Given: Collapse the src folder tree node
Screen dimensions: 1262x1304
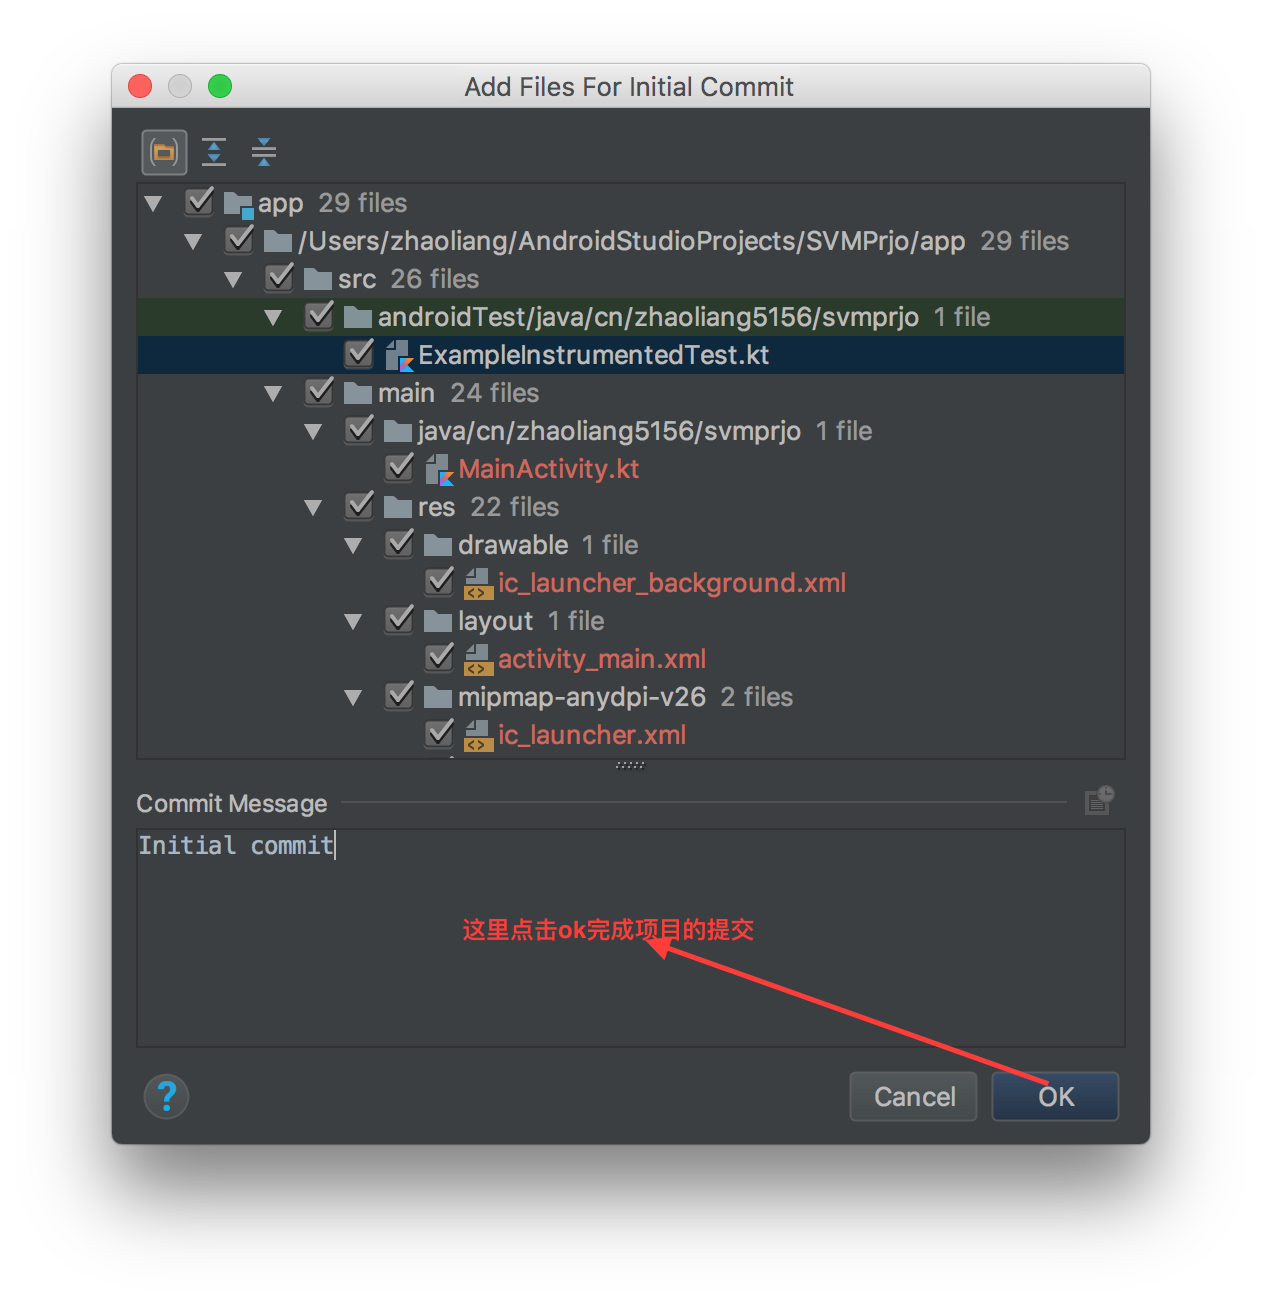Looking at the screenshot, I should click(233, 280).
